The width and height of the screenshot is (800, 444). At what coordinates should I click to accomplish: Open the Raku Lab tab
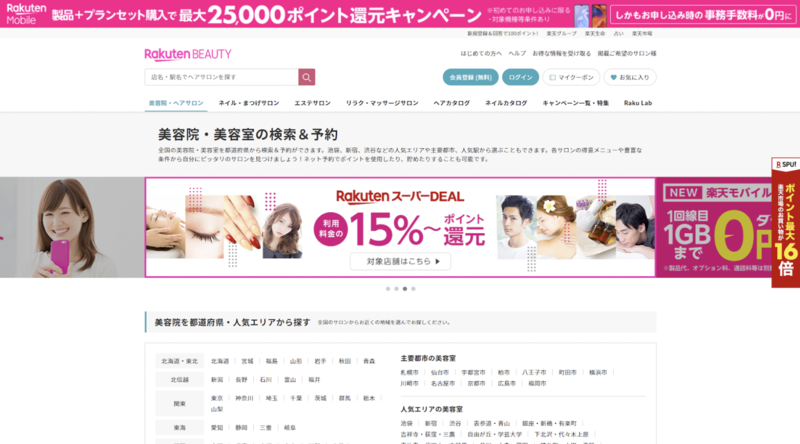pos(638,103)
